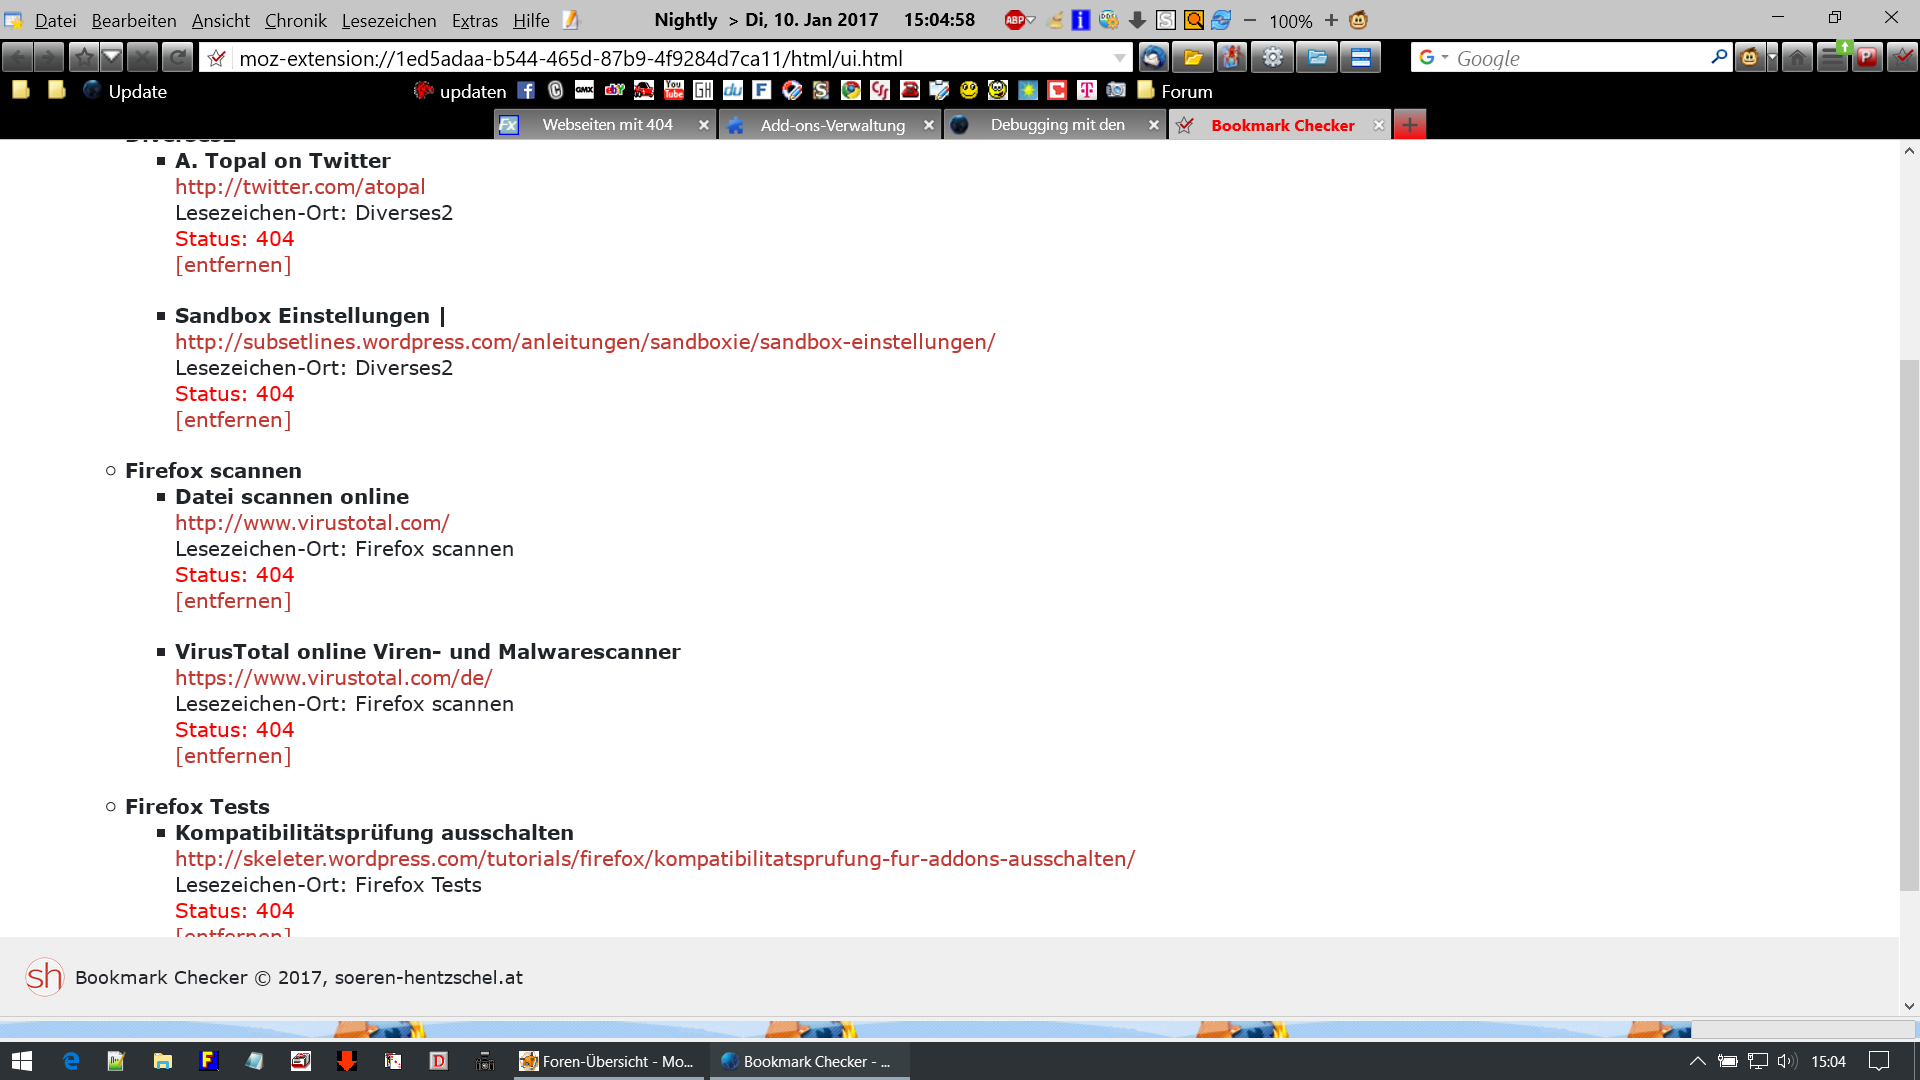This screenshot has height=1080, width=1920.
Task: Click the gear settings toolbar icon
Action: click(x=1272, y=58)
